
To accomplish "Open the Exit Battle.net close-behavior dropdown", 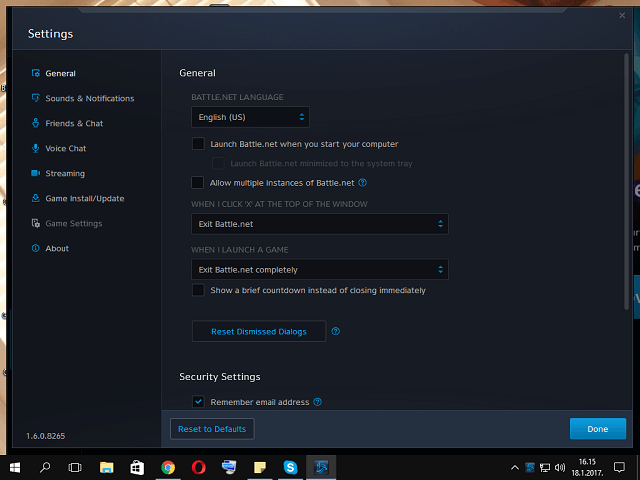I will pyautogui.click(x=320, y=224).
